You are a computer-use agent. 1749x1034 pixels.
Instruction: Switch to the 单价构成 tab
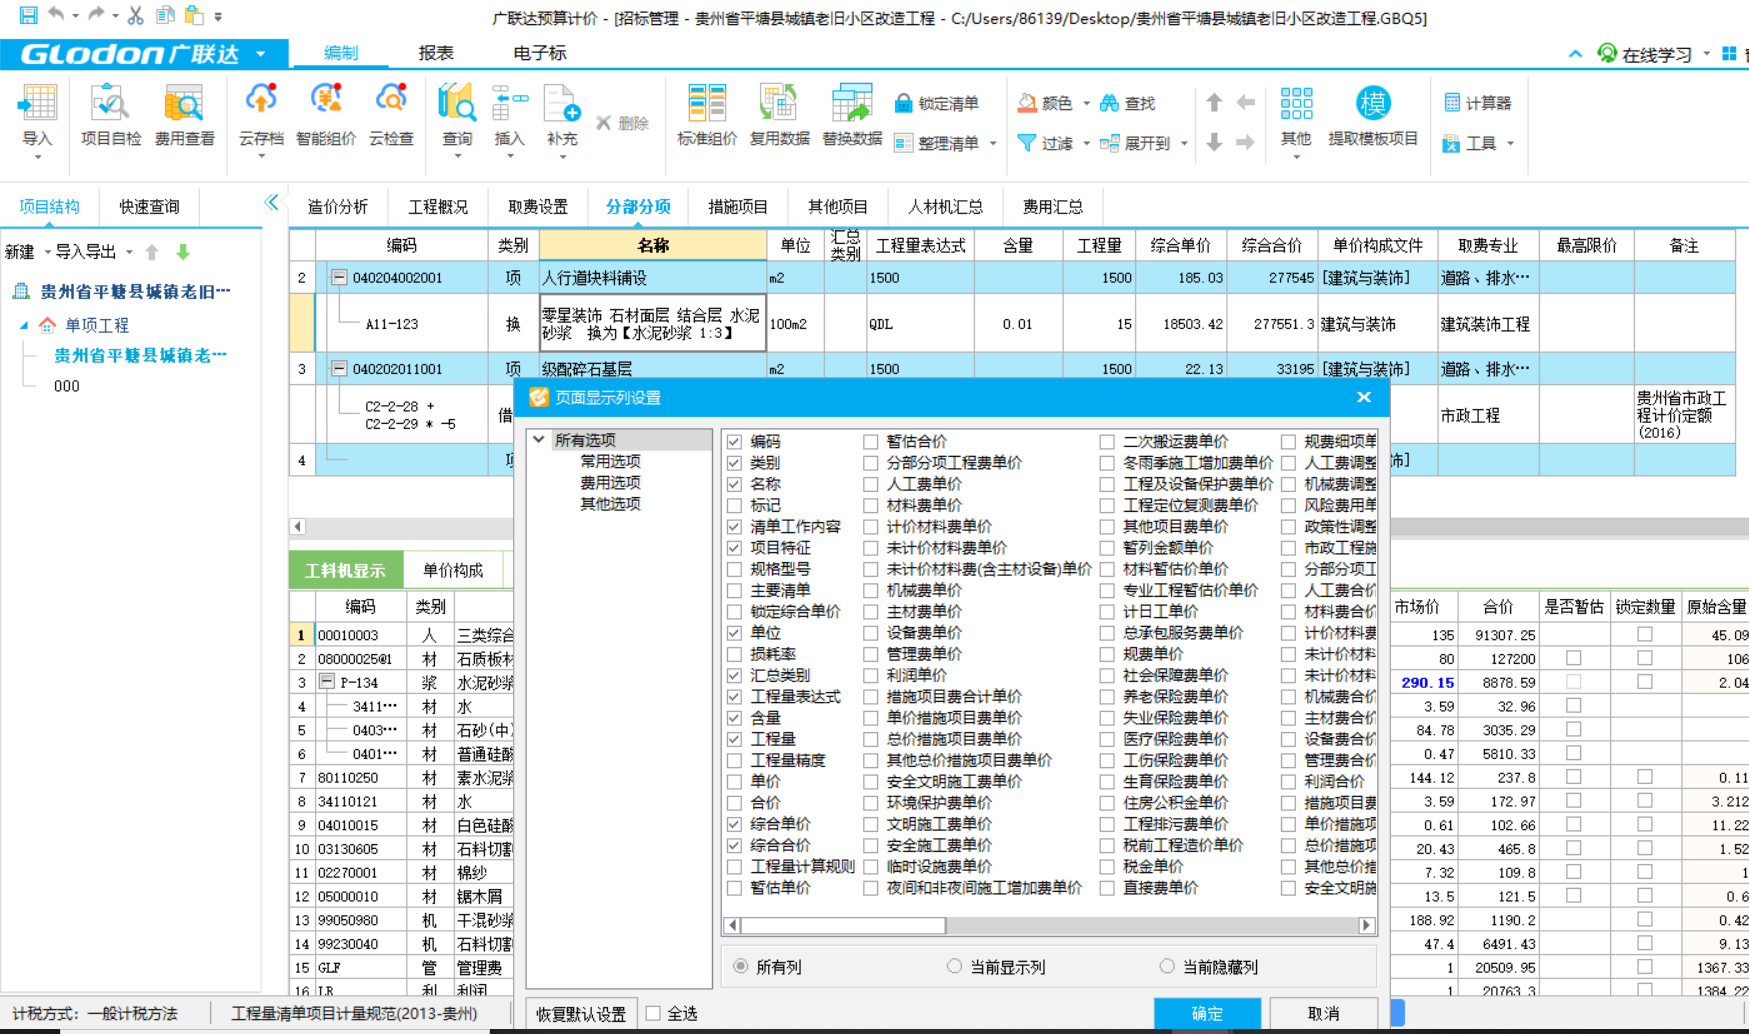(453, 570)
